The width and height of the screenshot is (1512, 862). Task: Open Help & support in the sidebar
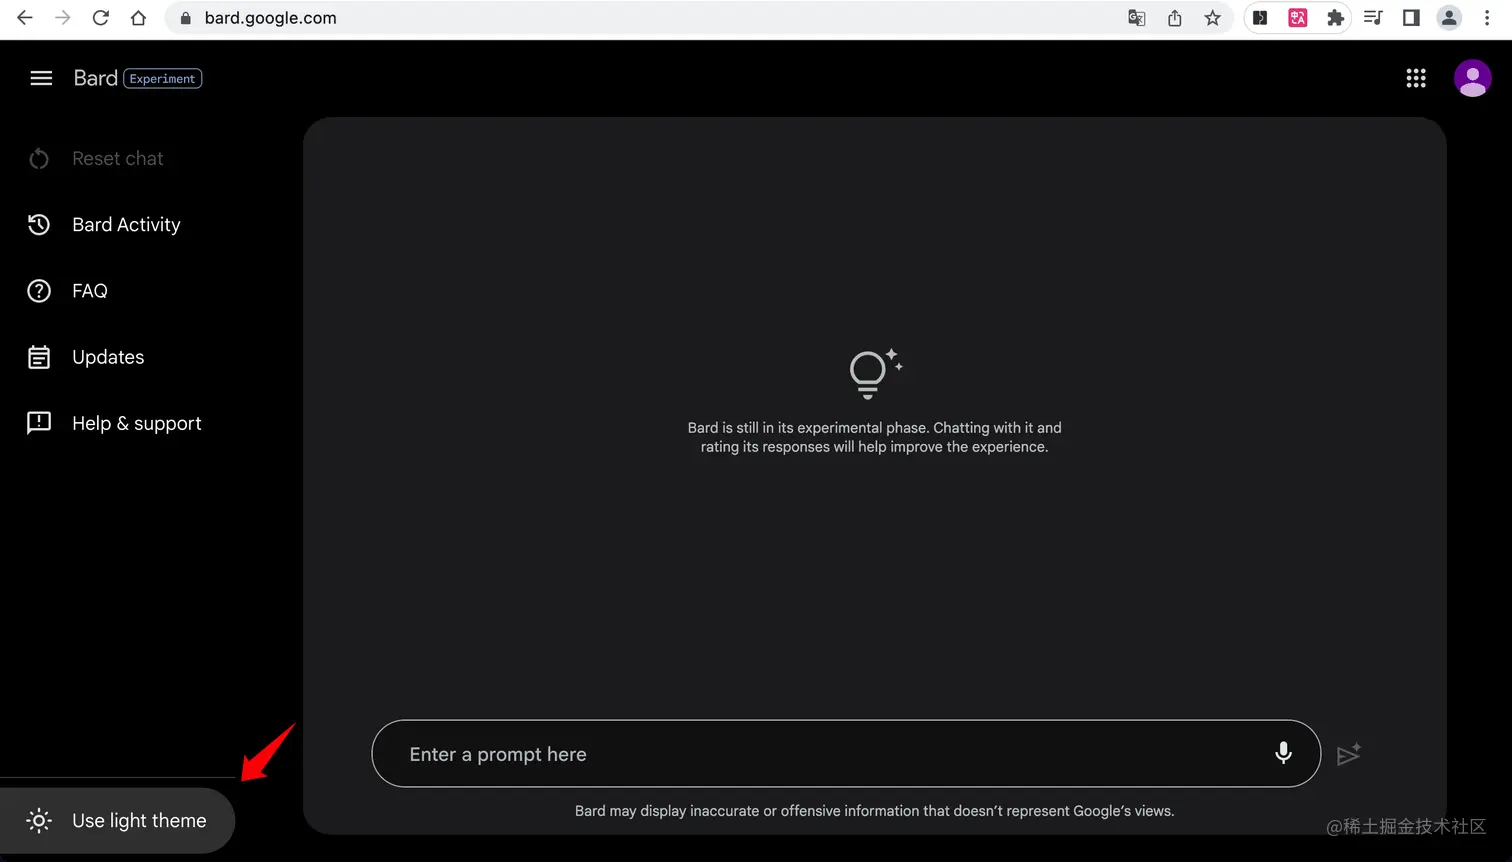pyautogui.click(x=136, y=423)
